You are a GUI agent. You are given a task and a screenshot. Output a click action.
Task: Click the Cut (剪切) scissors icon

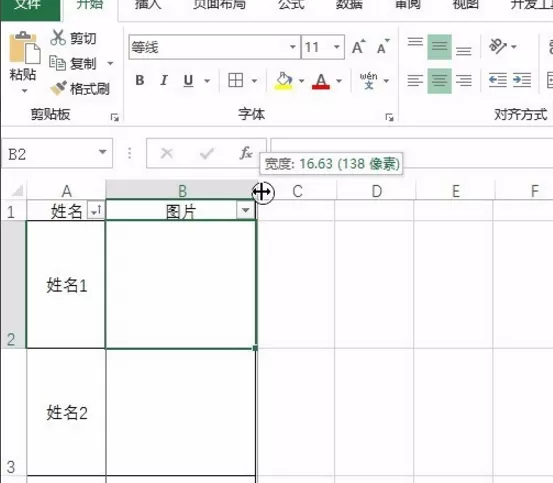tap(58, 38)
